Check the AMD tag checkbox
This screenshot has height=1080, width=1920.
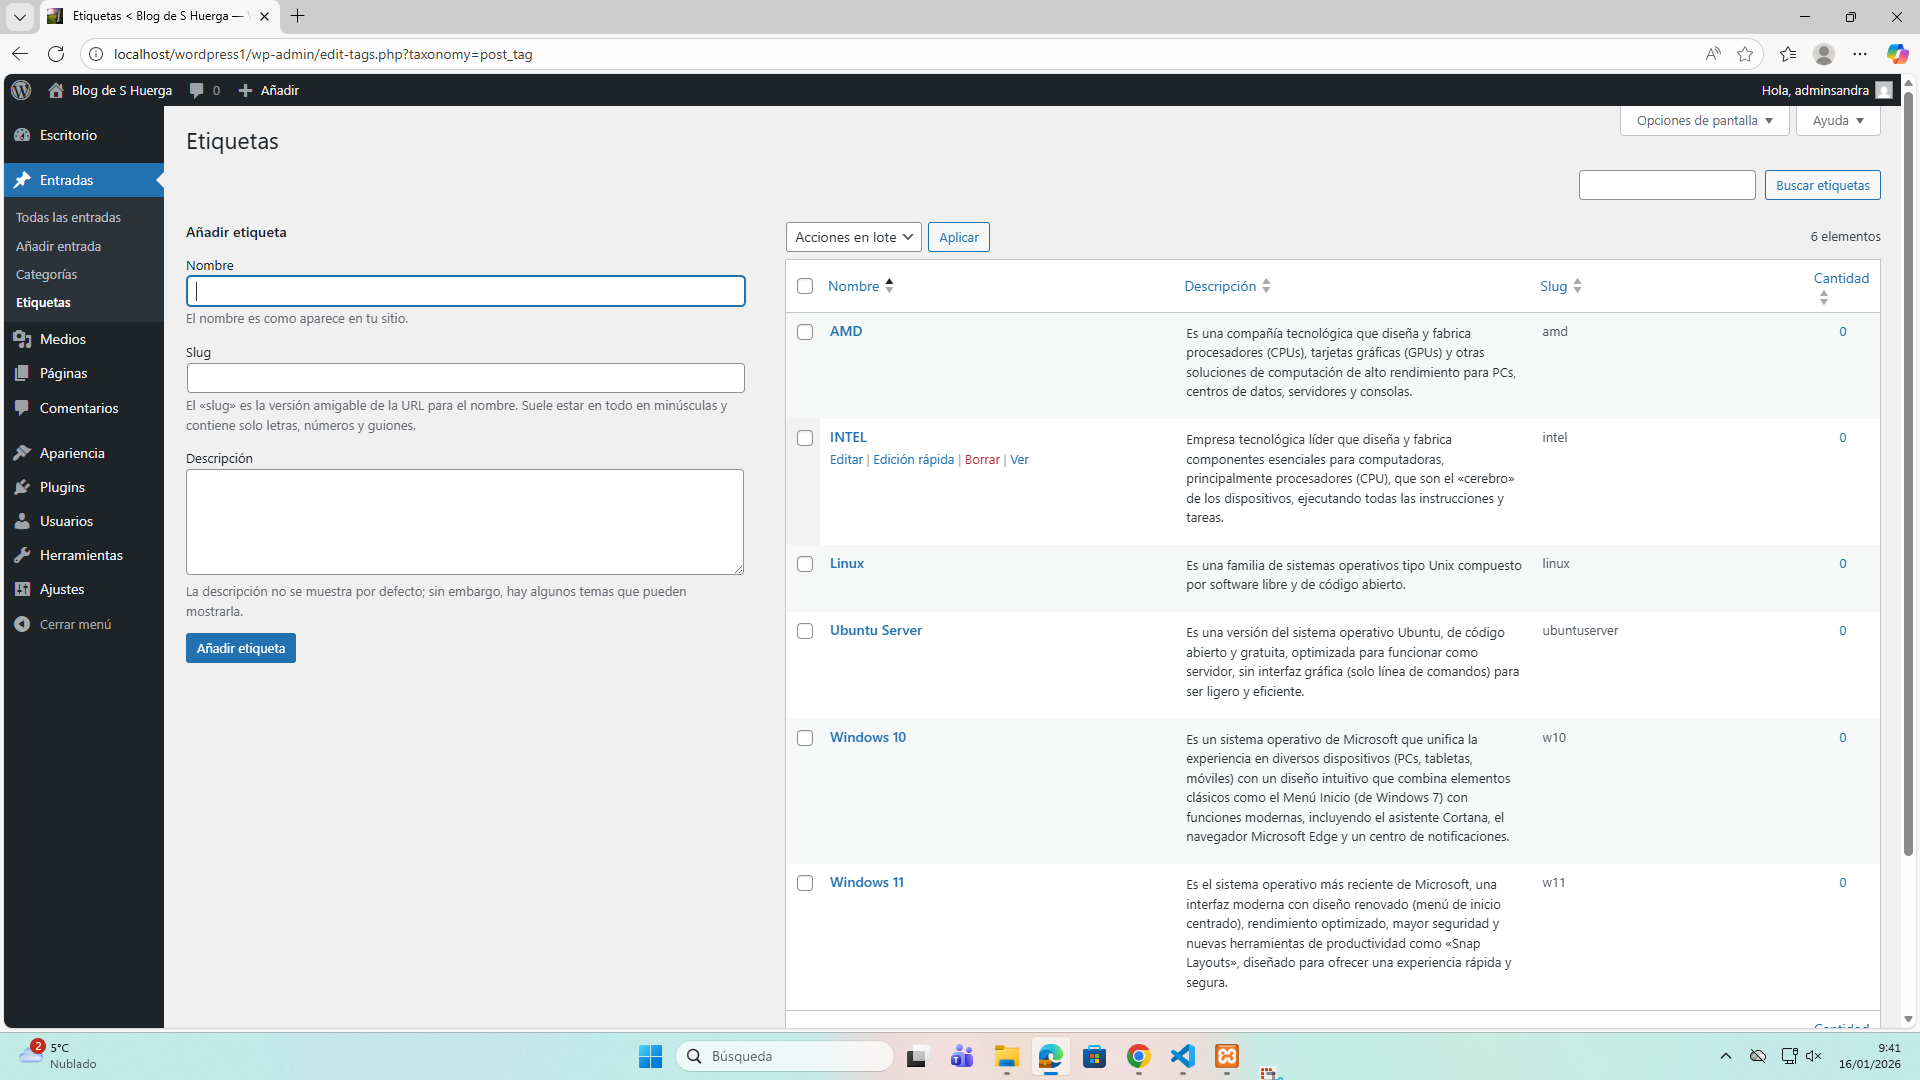[805, 332]
